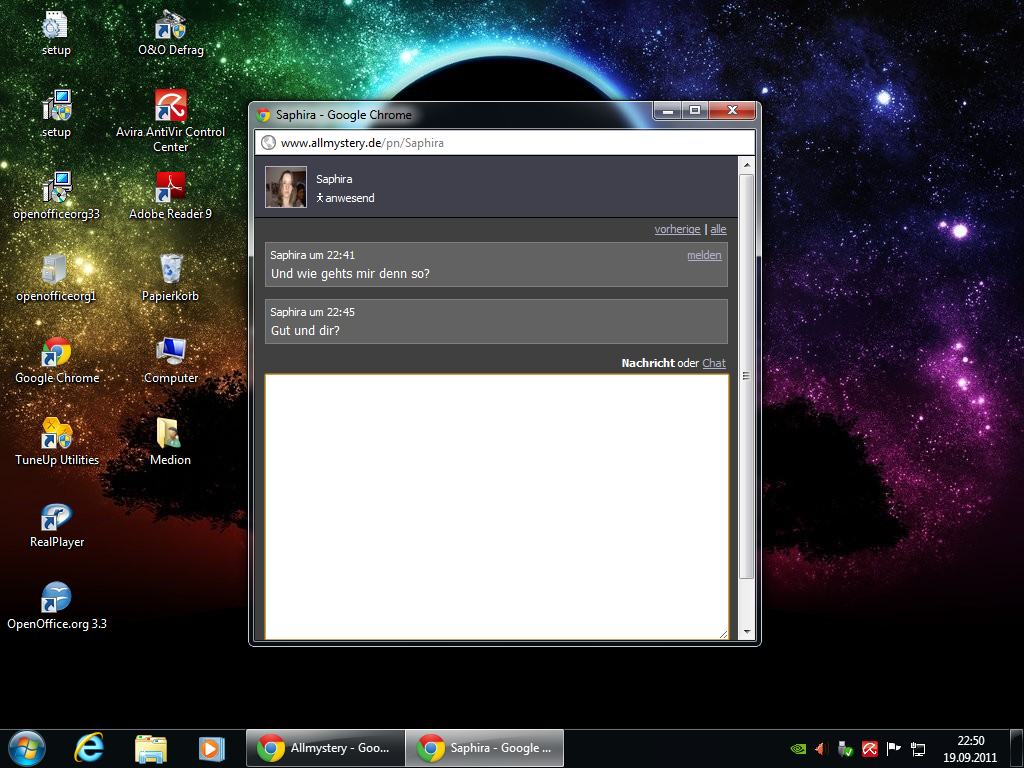1024x768 pixels.
Task: Select the O&O Defrag desktop shortcut
Action: click(170, 33)
